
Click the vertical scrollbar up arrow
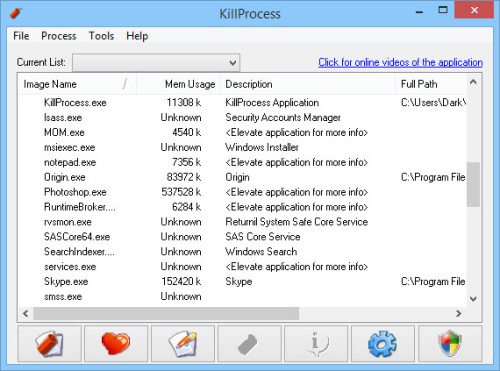pyautogui.click(x=473, y=82)
